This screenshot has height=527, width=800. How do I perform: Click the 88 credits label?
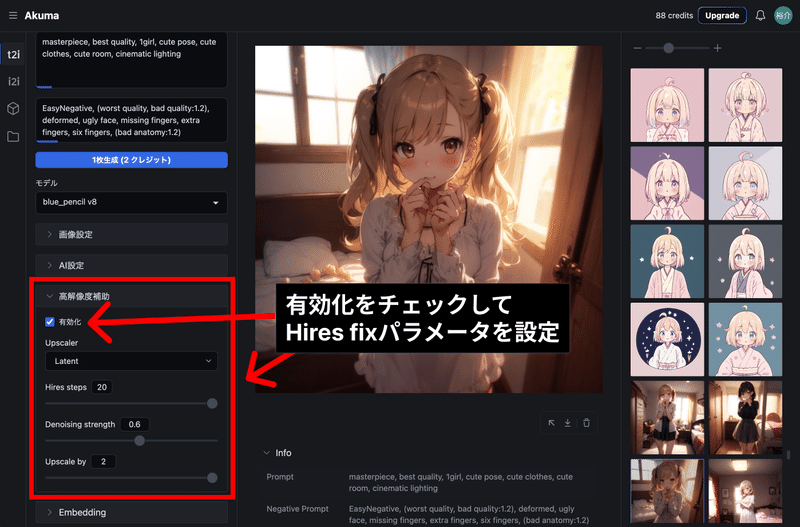pos(674,15)
